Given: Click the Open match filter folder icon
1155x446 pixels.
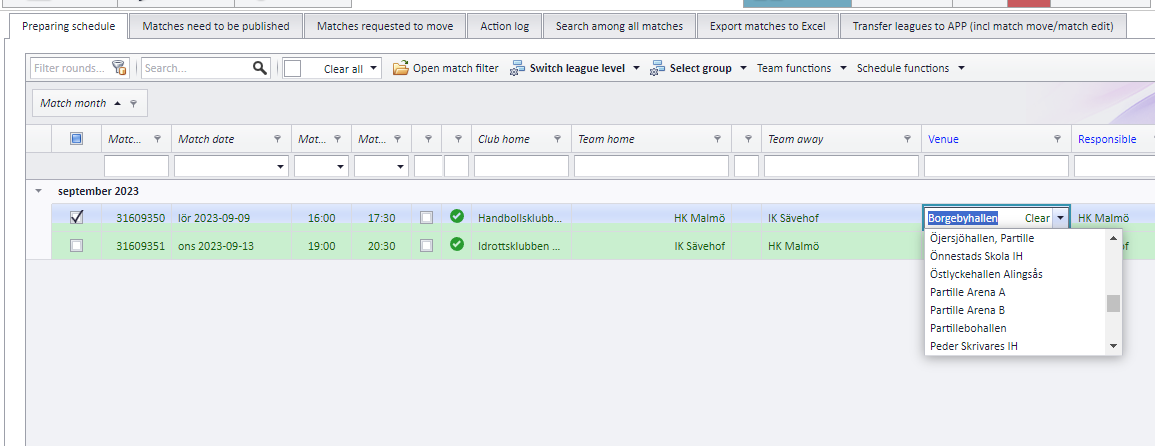Looking at the screenshot, I should coord(401,68).
